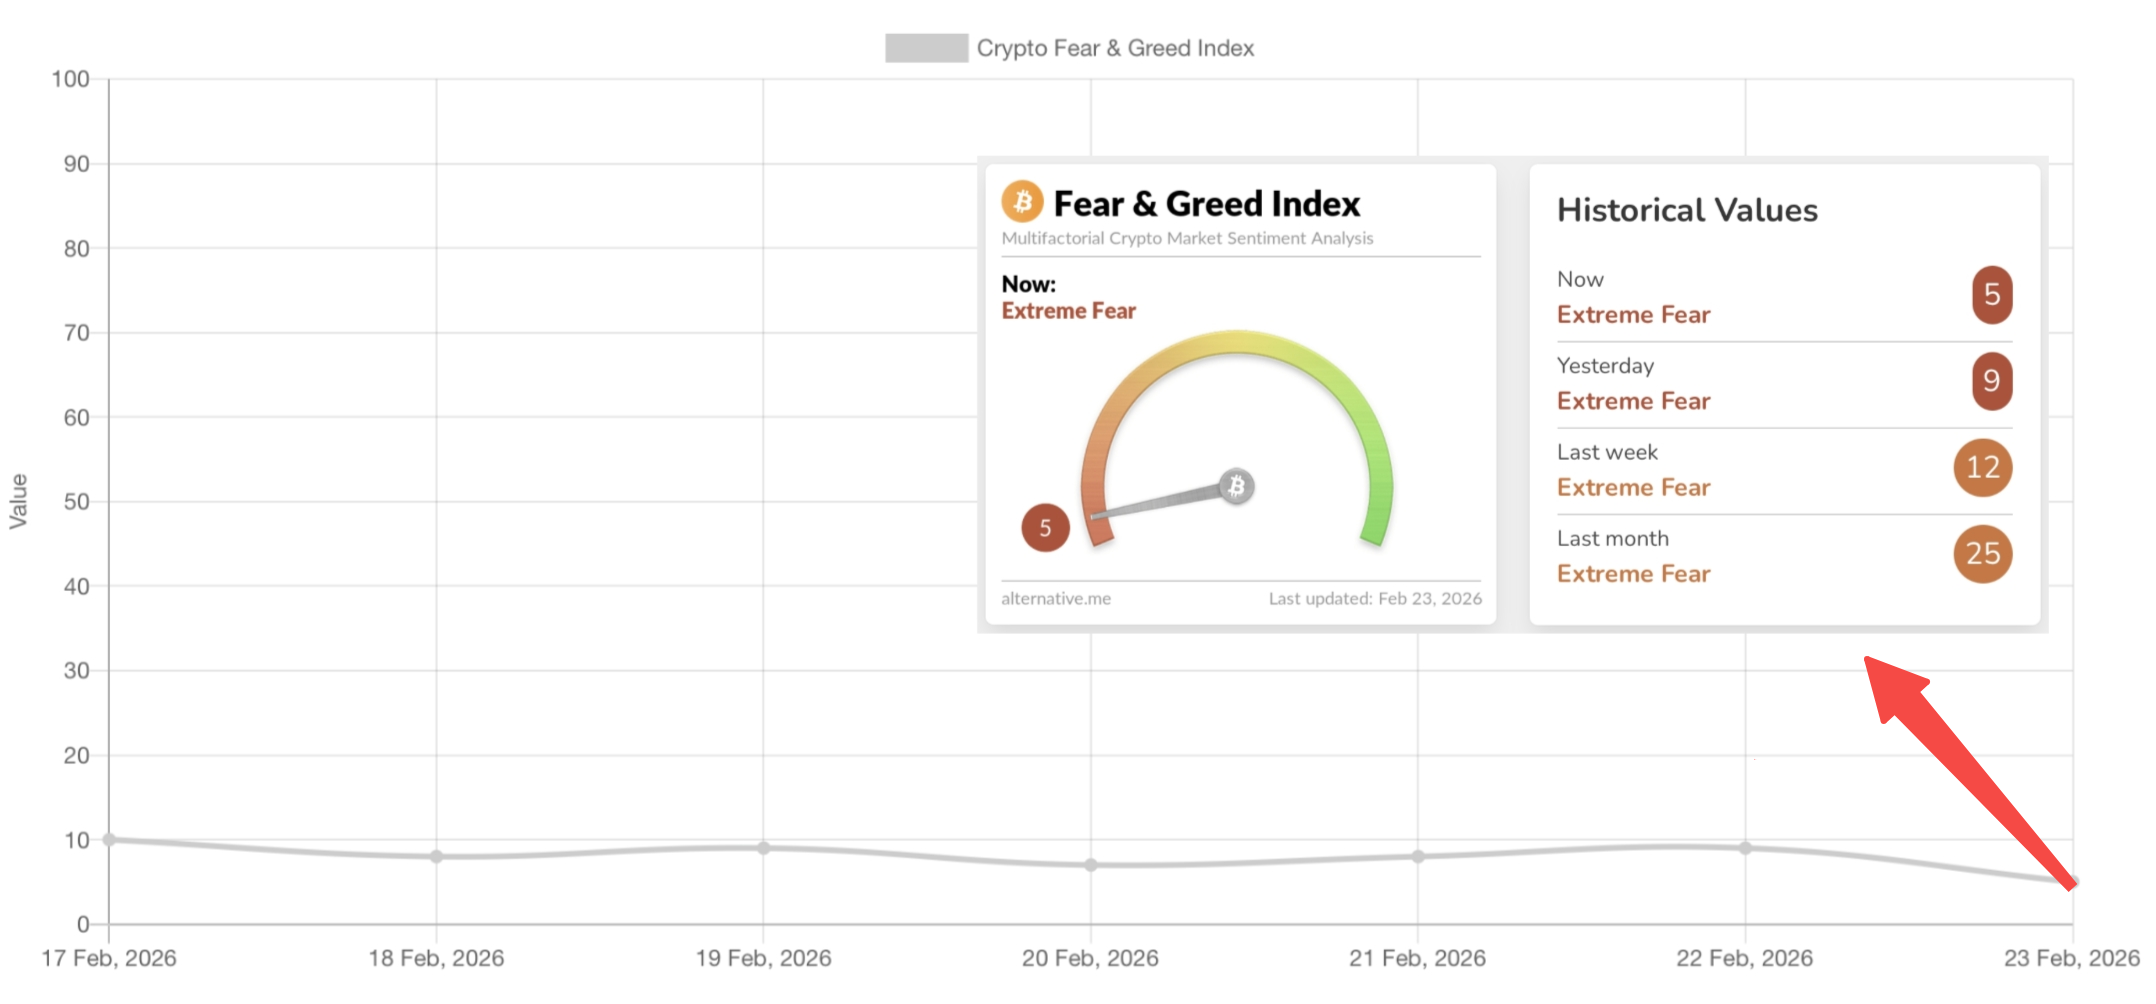This screenshot has height=1004, width=2156.
Task: Click the red 5 badge beside the gauge
Action: [x=1045, y=528]
